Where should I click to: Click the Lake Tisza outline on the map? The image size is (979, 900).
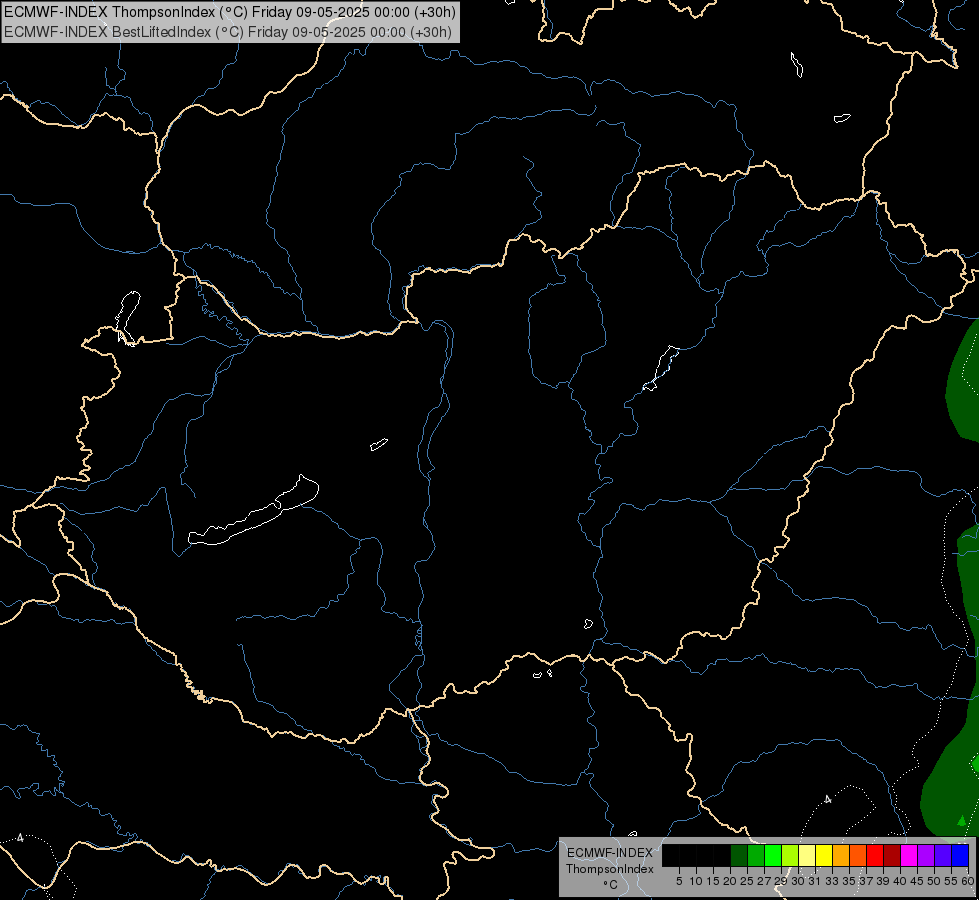[661, 368]
